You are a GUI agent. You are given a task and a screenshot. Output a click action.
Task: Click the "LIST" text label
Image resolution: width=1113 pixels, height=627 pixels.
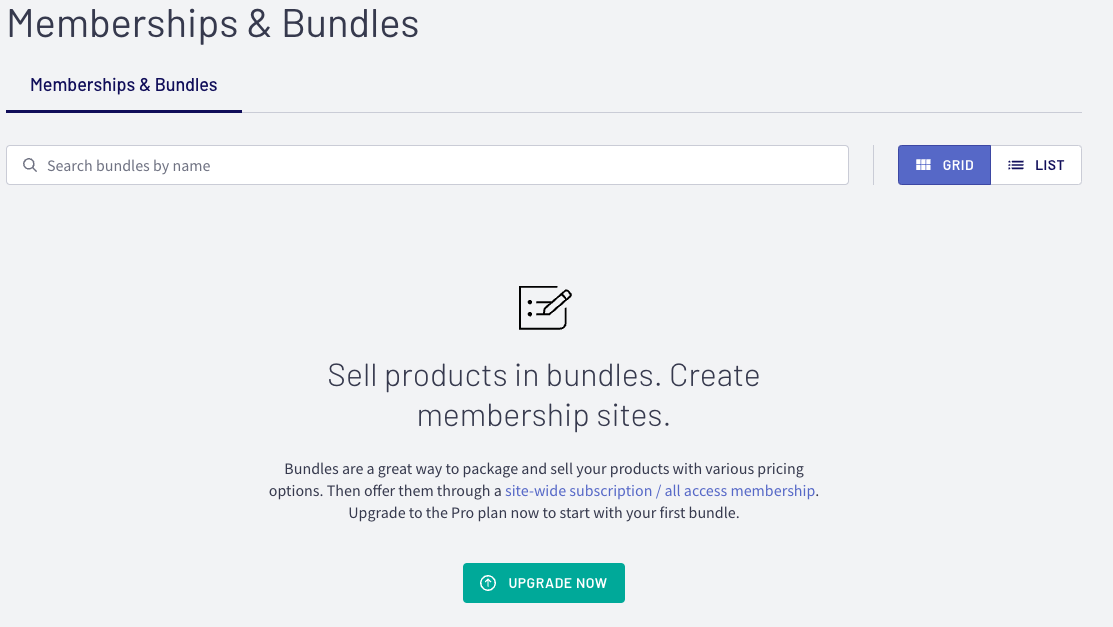click(1049, 166)
